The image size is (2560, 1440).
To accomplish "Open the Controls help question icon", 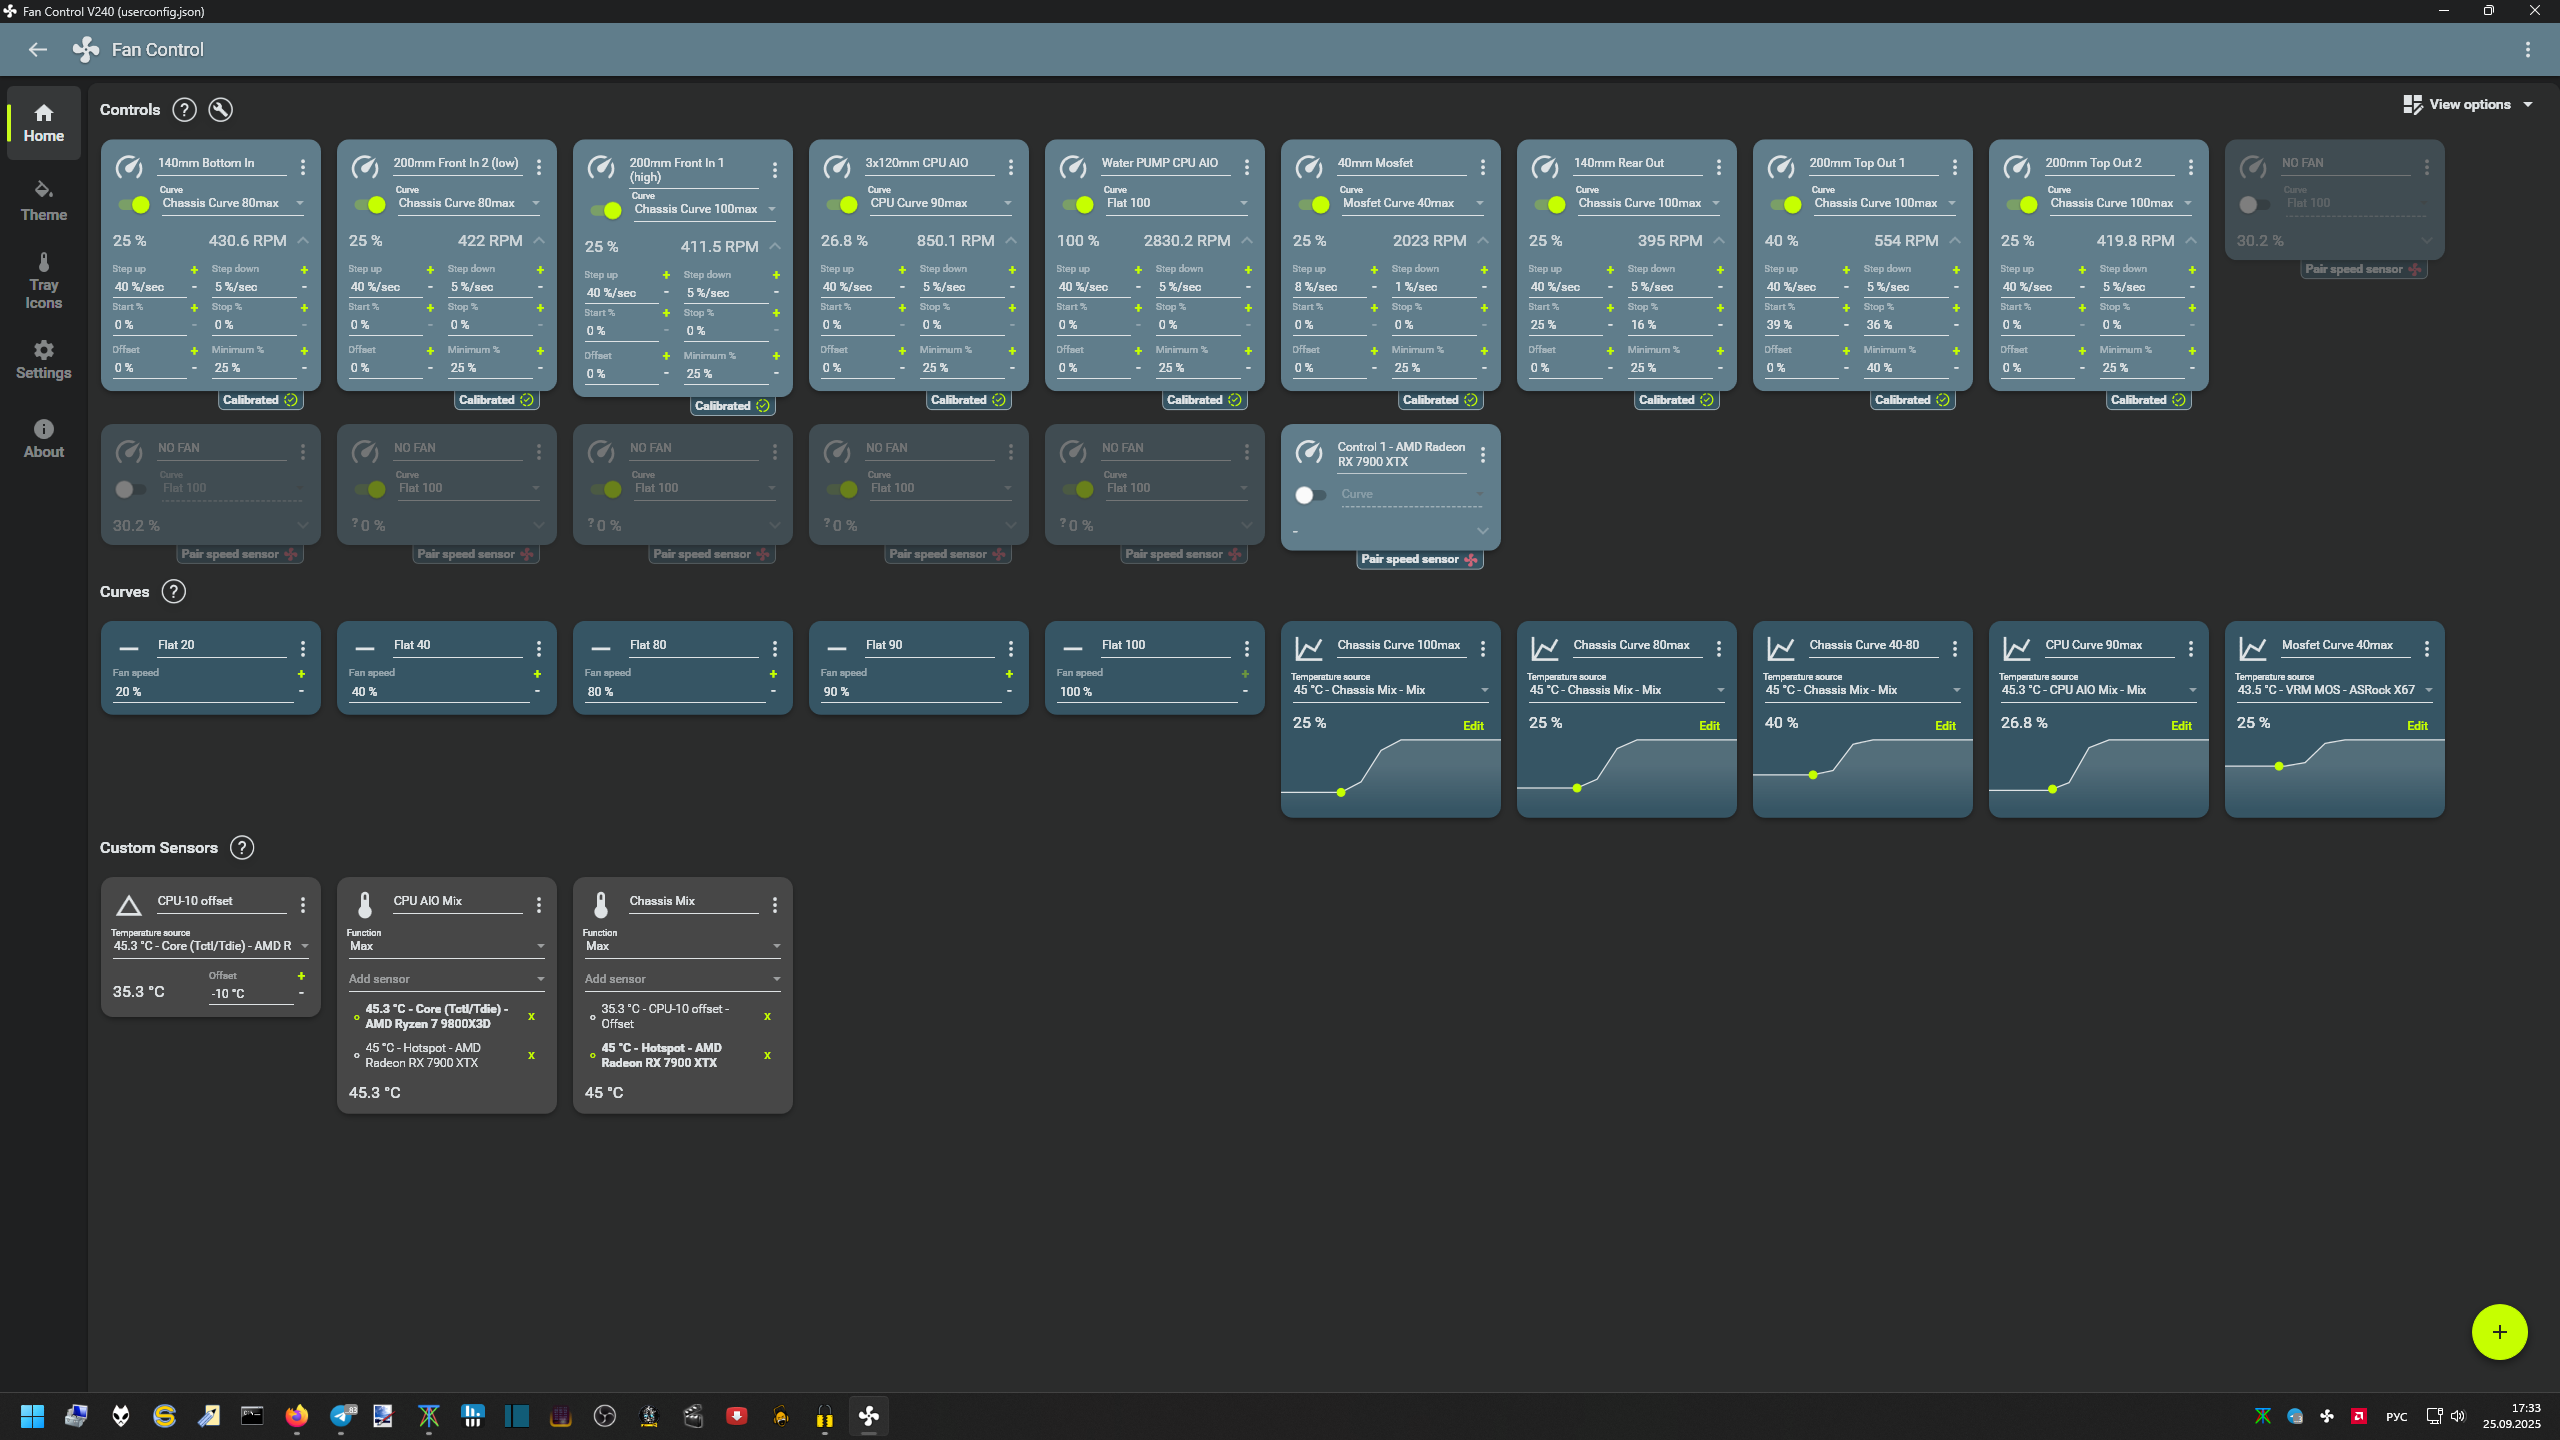I will pos(184,110).
